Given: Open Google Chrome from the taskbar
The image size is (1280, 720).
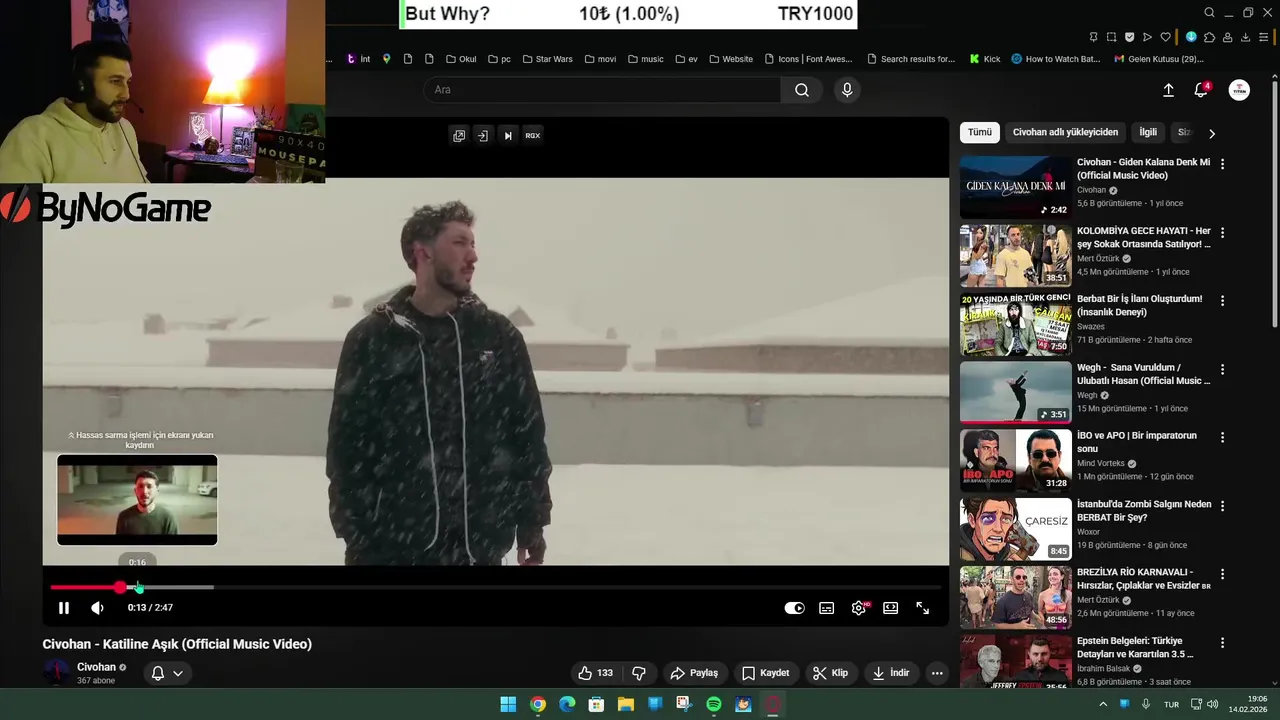Looking at the screenshot, I should 538,704.
